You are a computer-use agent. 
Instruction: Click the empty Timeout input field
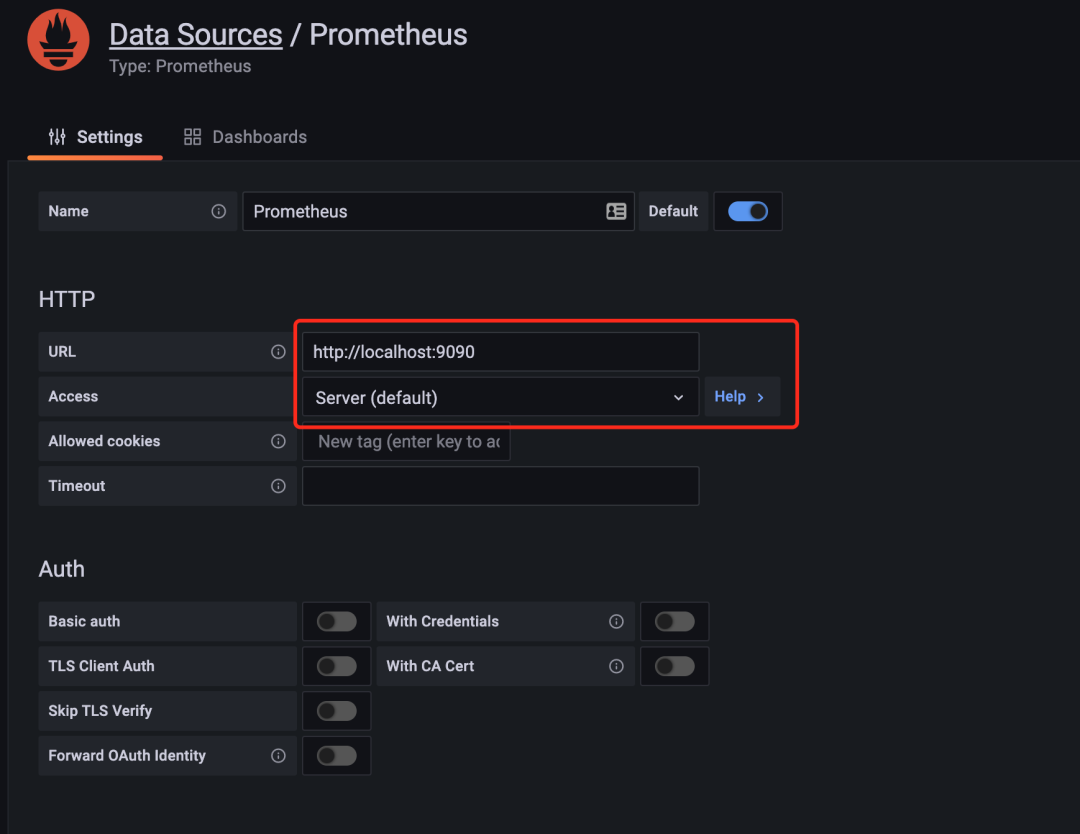point(499,486)
